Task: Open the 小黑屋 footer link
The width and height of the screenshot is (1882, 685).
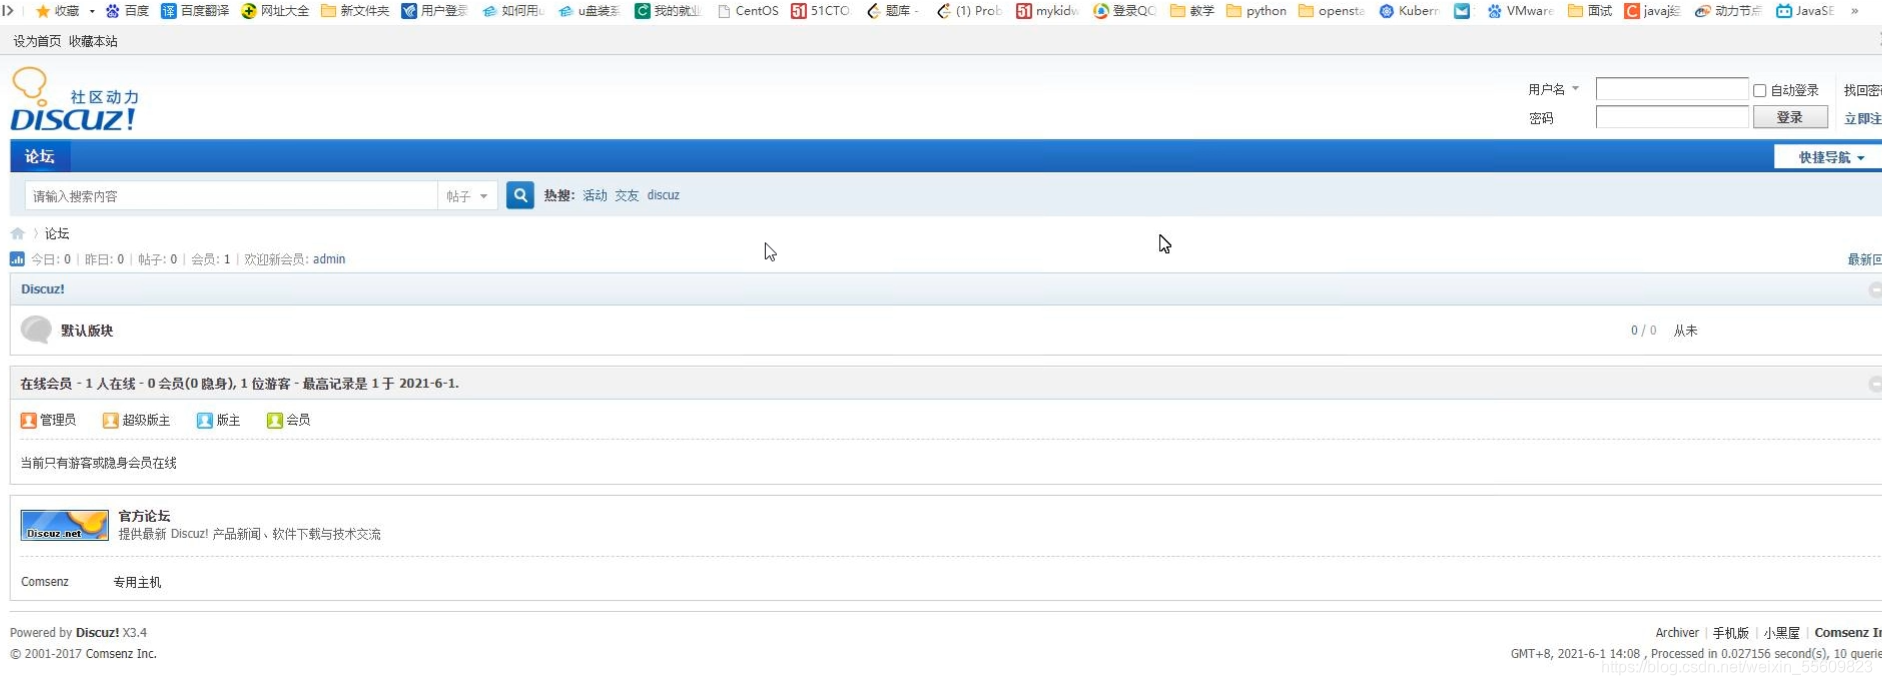Action: pyautogui.click(x=1782, y=633)
